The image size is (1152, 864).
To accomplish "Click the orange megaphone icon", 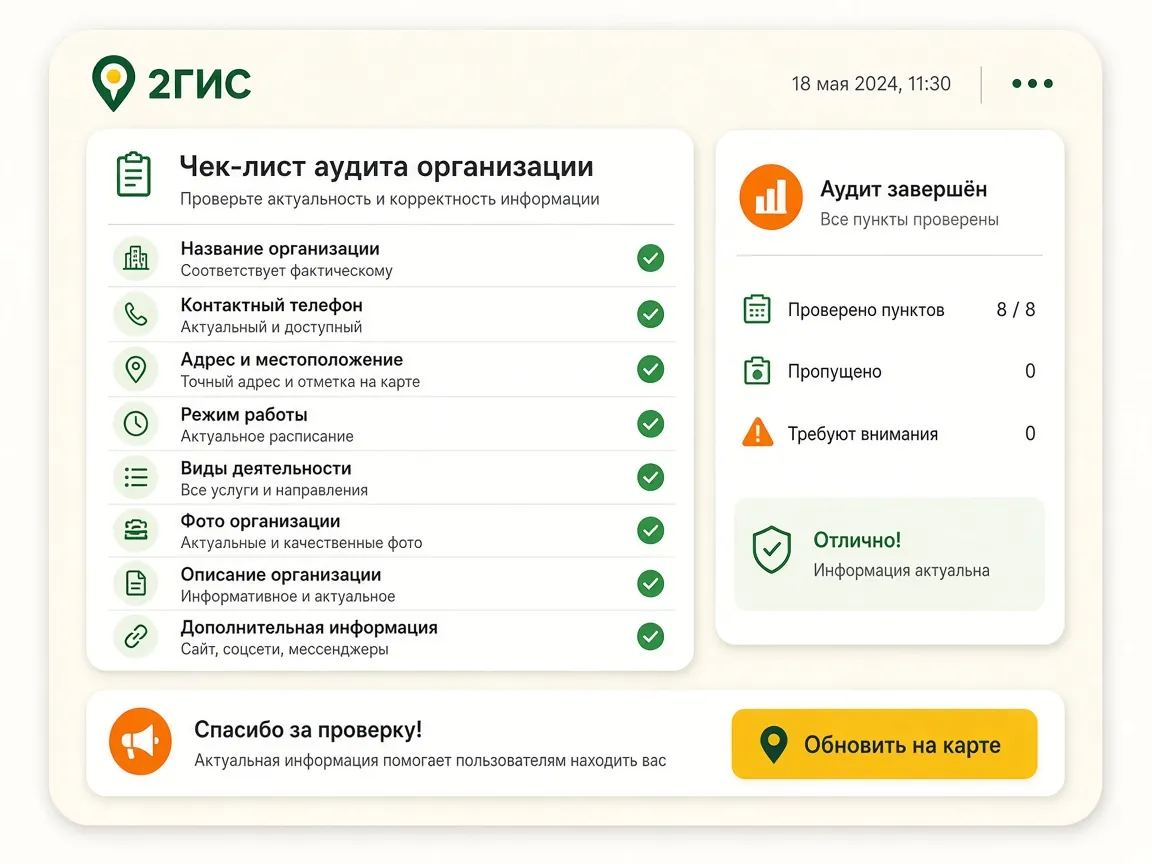I will tap(140, 741).
